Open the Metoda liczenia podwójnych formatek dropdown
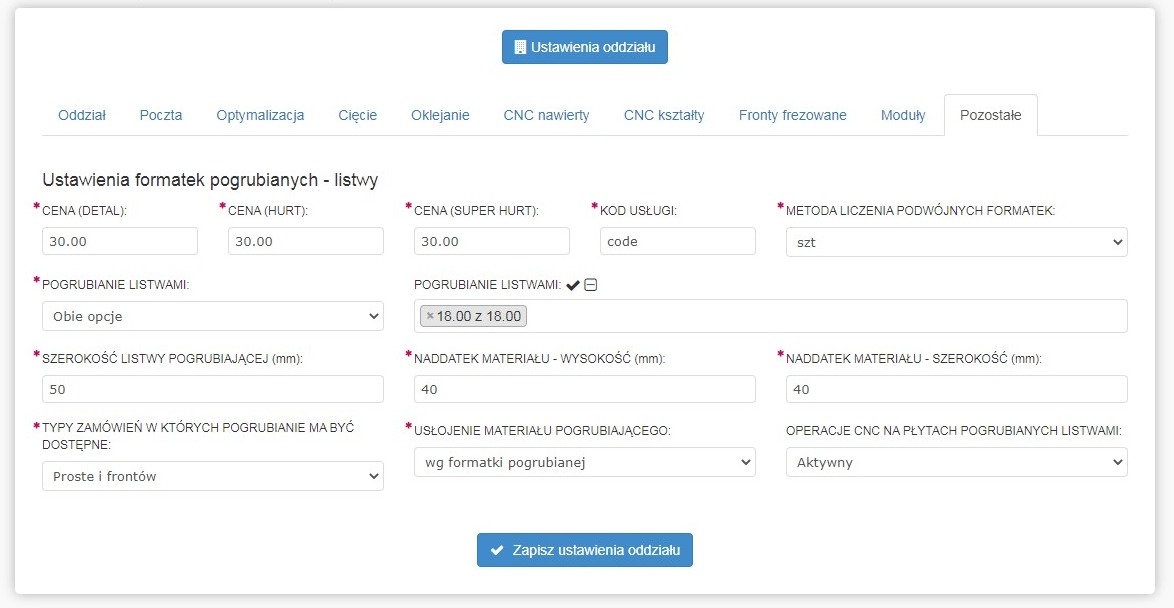This screenshot has height=608, width=1174. (956, 241)
